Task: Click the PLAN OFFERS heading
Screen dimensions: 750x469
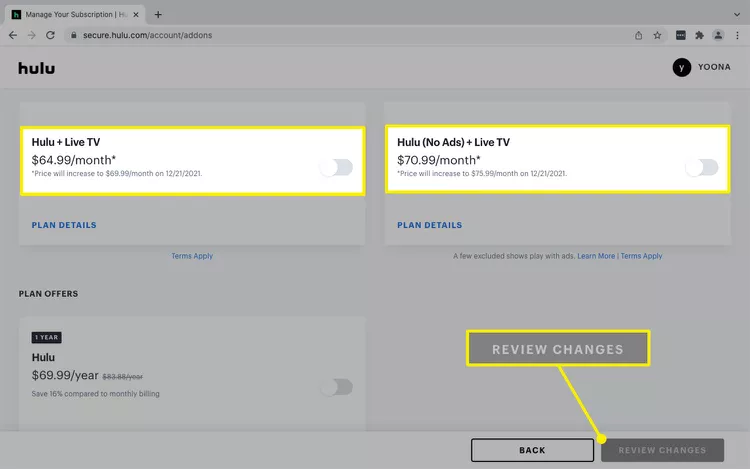Action: (48, 294)
